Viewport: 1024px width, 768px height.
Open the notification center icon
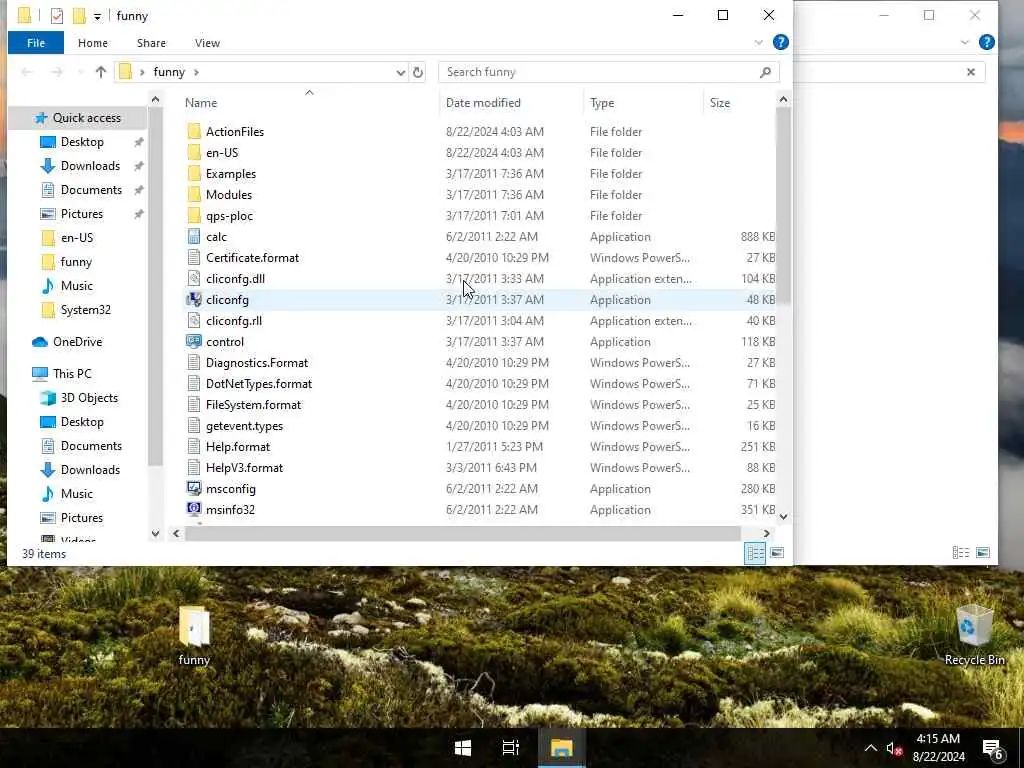993,749
